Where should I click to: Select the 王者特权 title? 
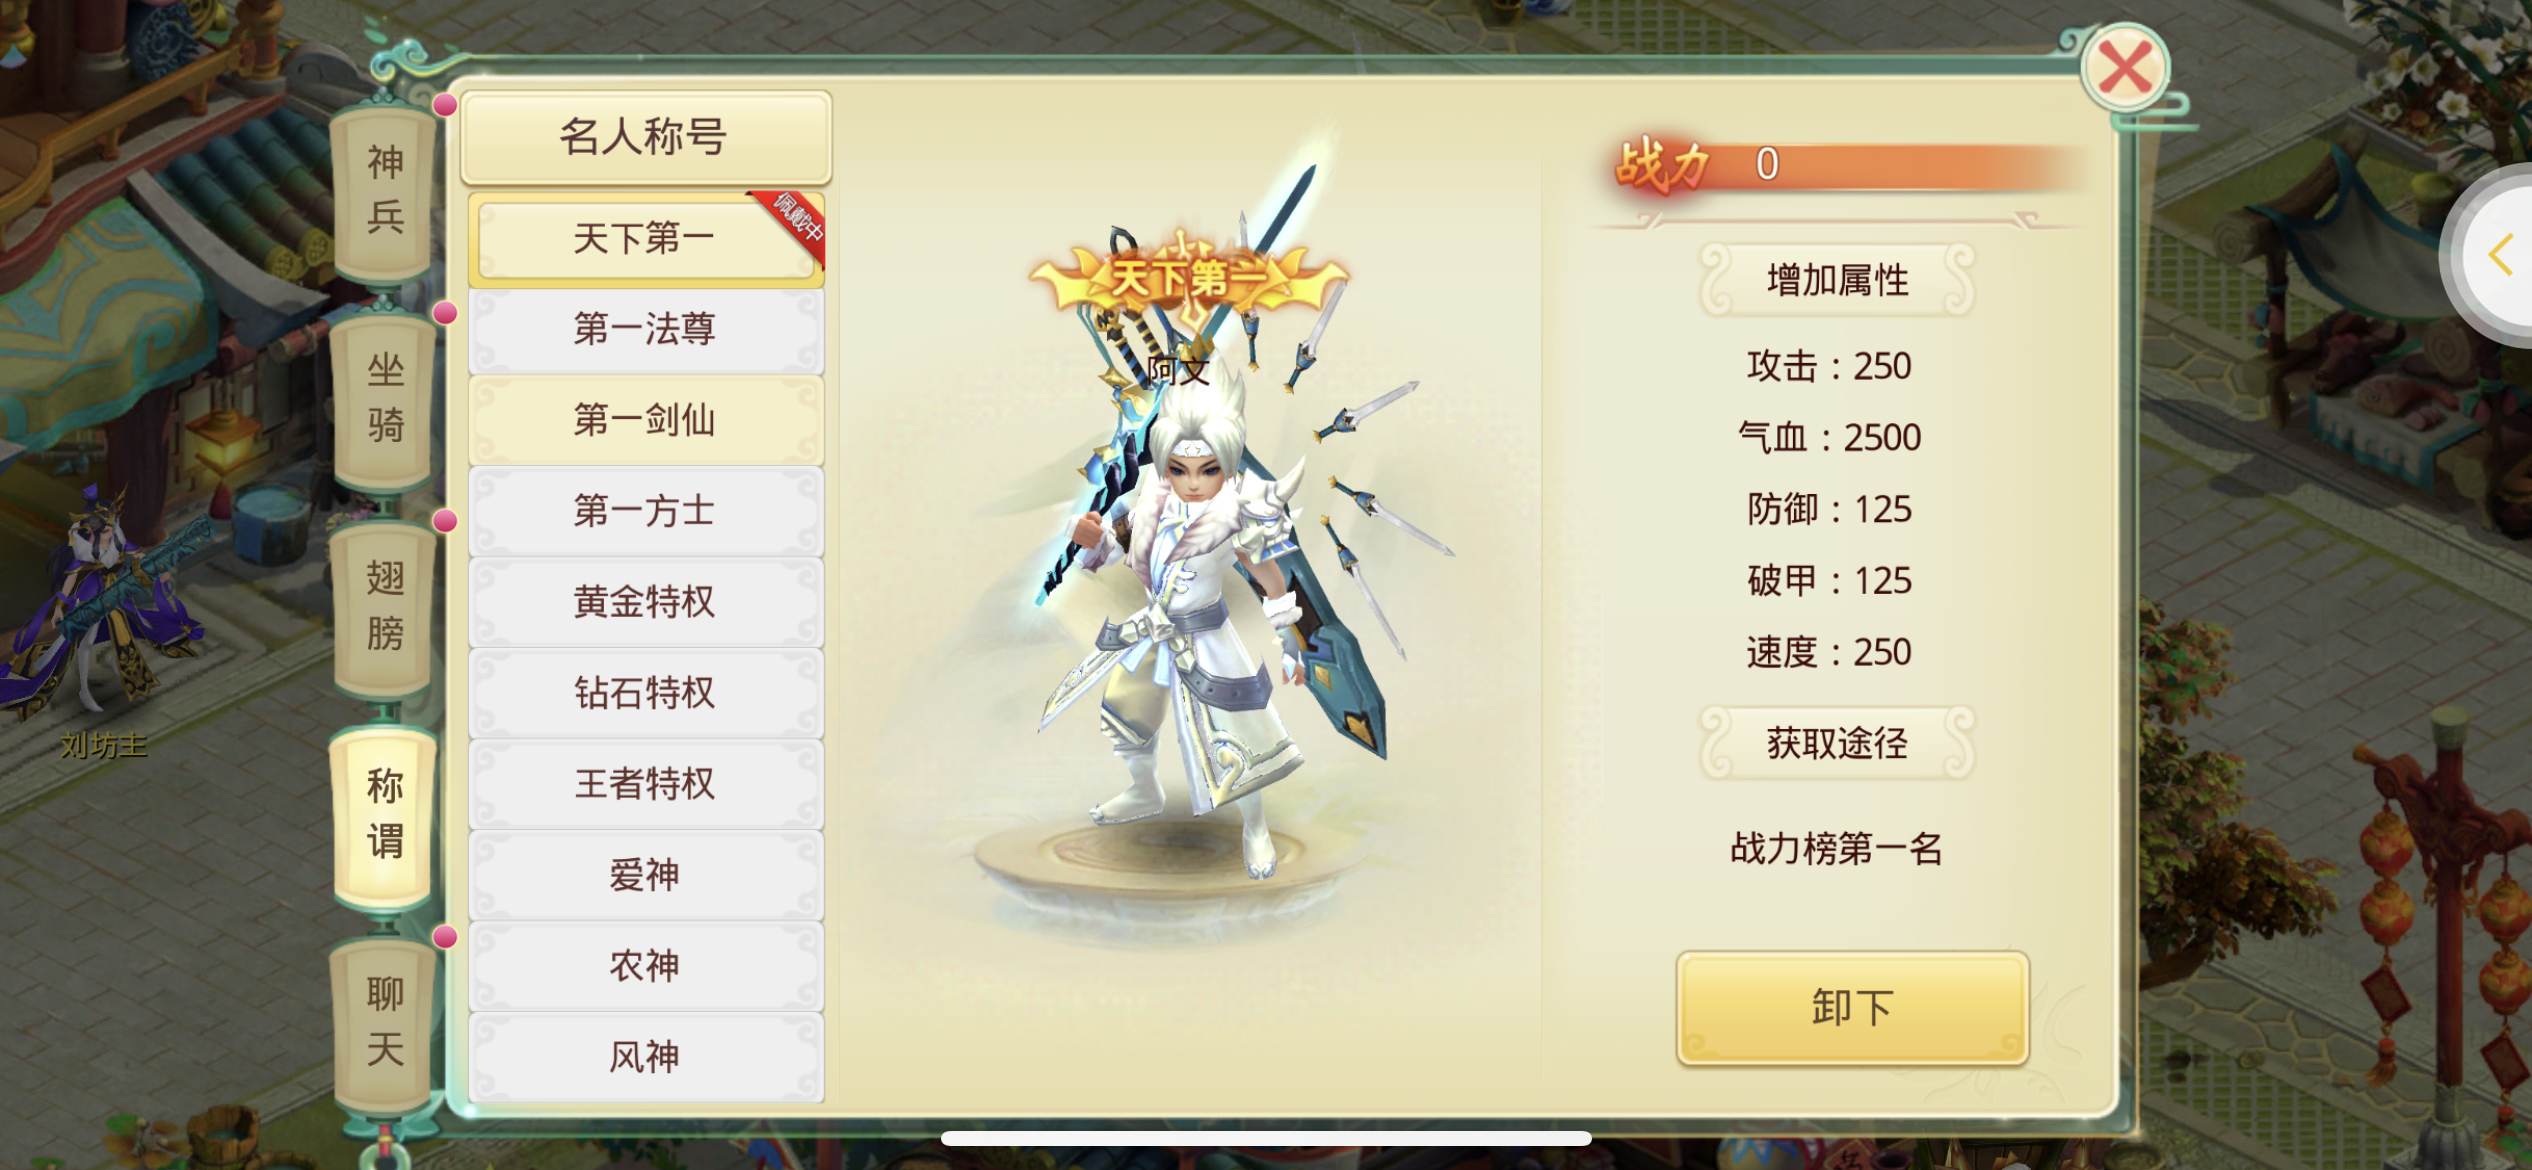[646, 784]
